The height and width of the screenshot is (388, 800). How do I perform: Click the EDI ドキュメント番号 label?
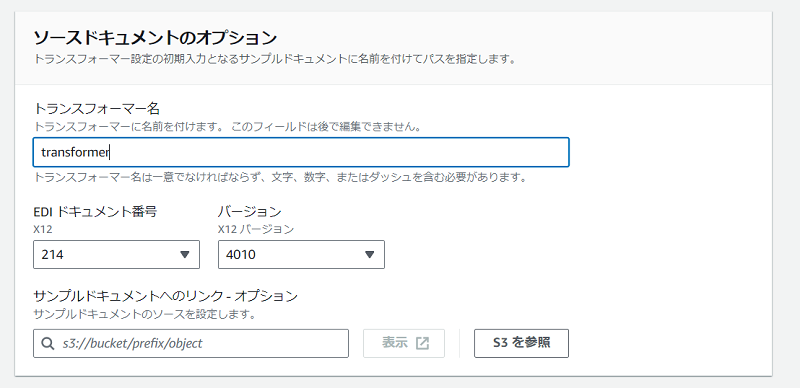click(95, 211)
